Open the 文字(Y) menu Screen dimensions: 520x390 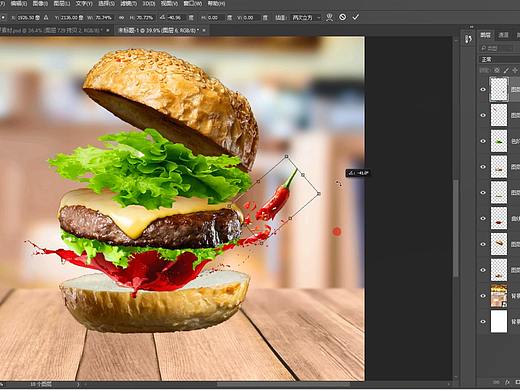[x=84, y=4]
